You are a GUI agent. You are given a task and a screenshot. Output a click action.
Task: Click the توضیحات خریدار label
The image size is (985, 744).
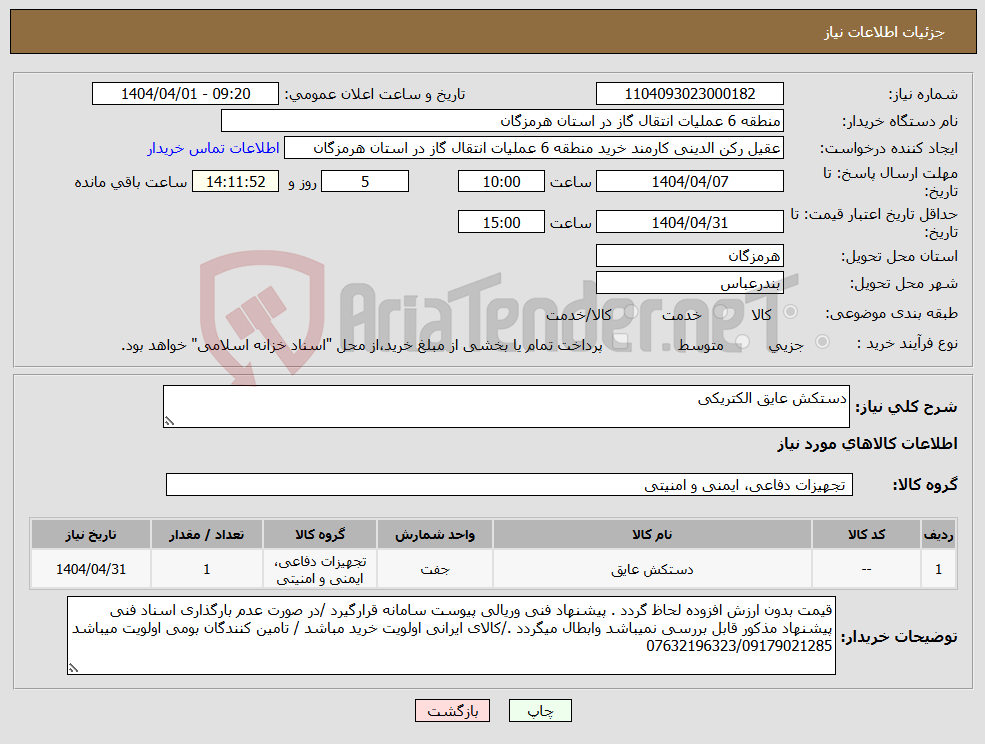click(899, 637)
